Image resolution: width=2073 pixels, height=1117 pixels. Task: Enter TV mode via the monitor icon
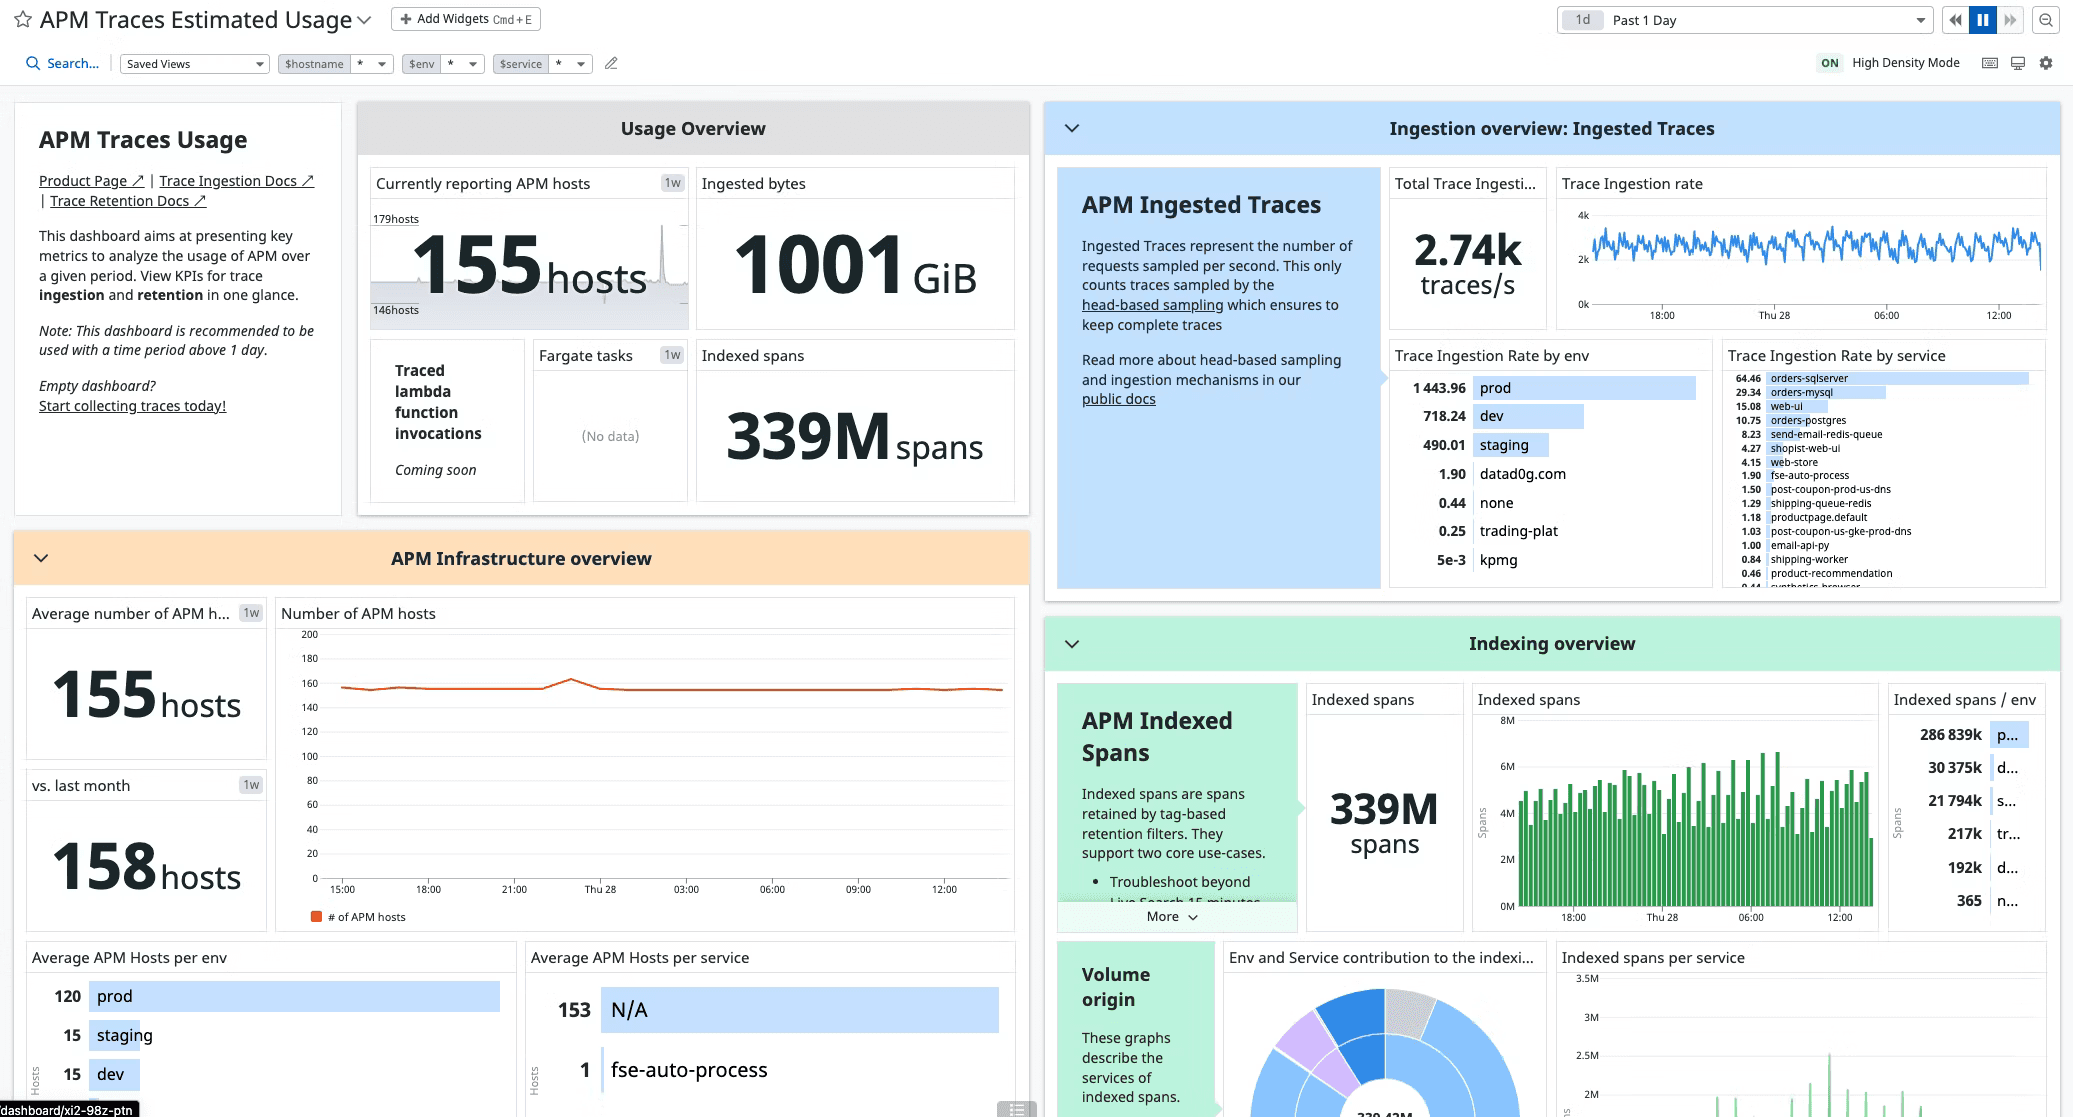pyautogui.click(x=2018, y=63)
